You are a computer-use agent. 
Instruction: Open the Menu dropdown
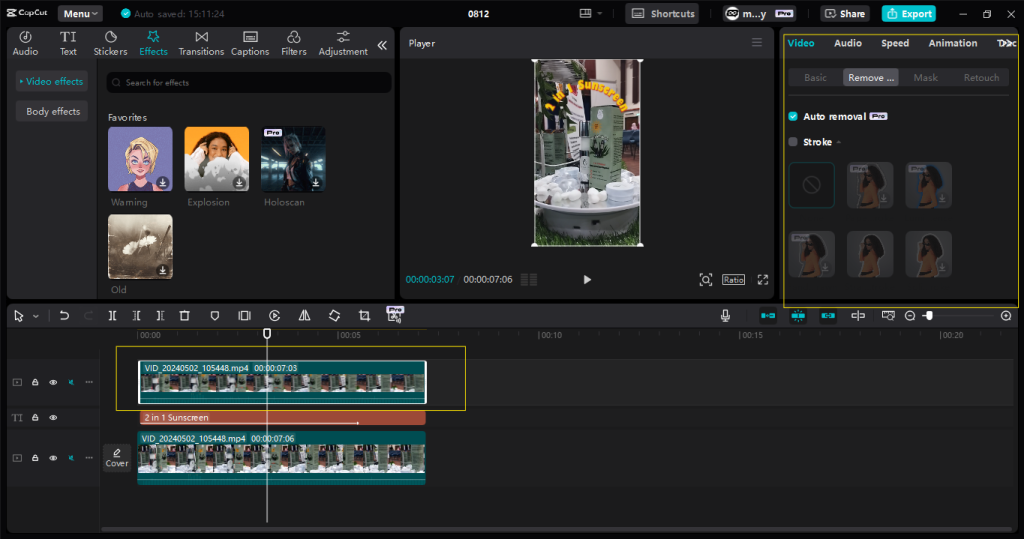[x=80, y=14]
